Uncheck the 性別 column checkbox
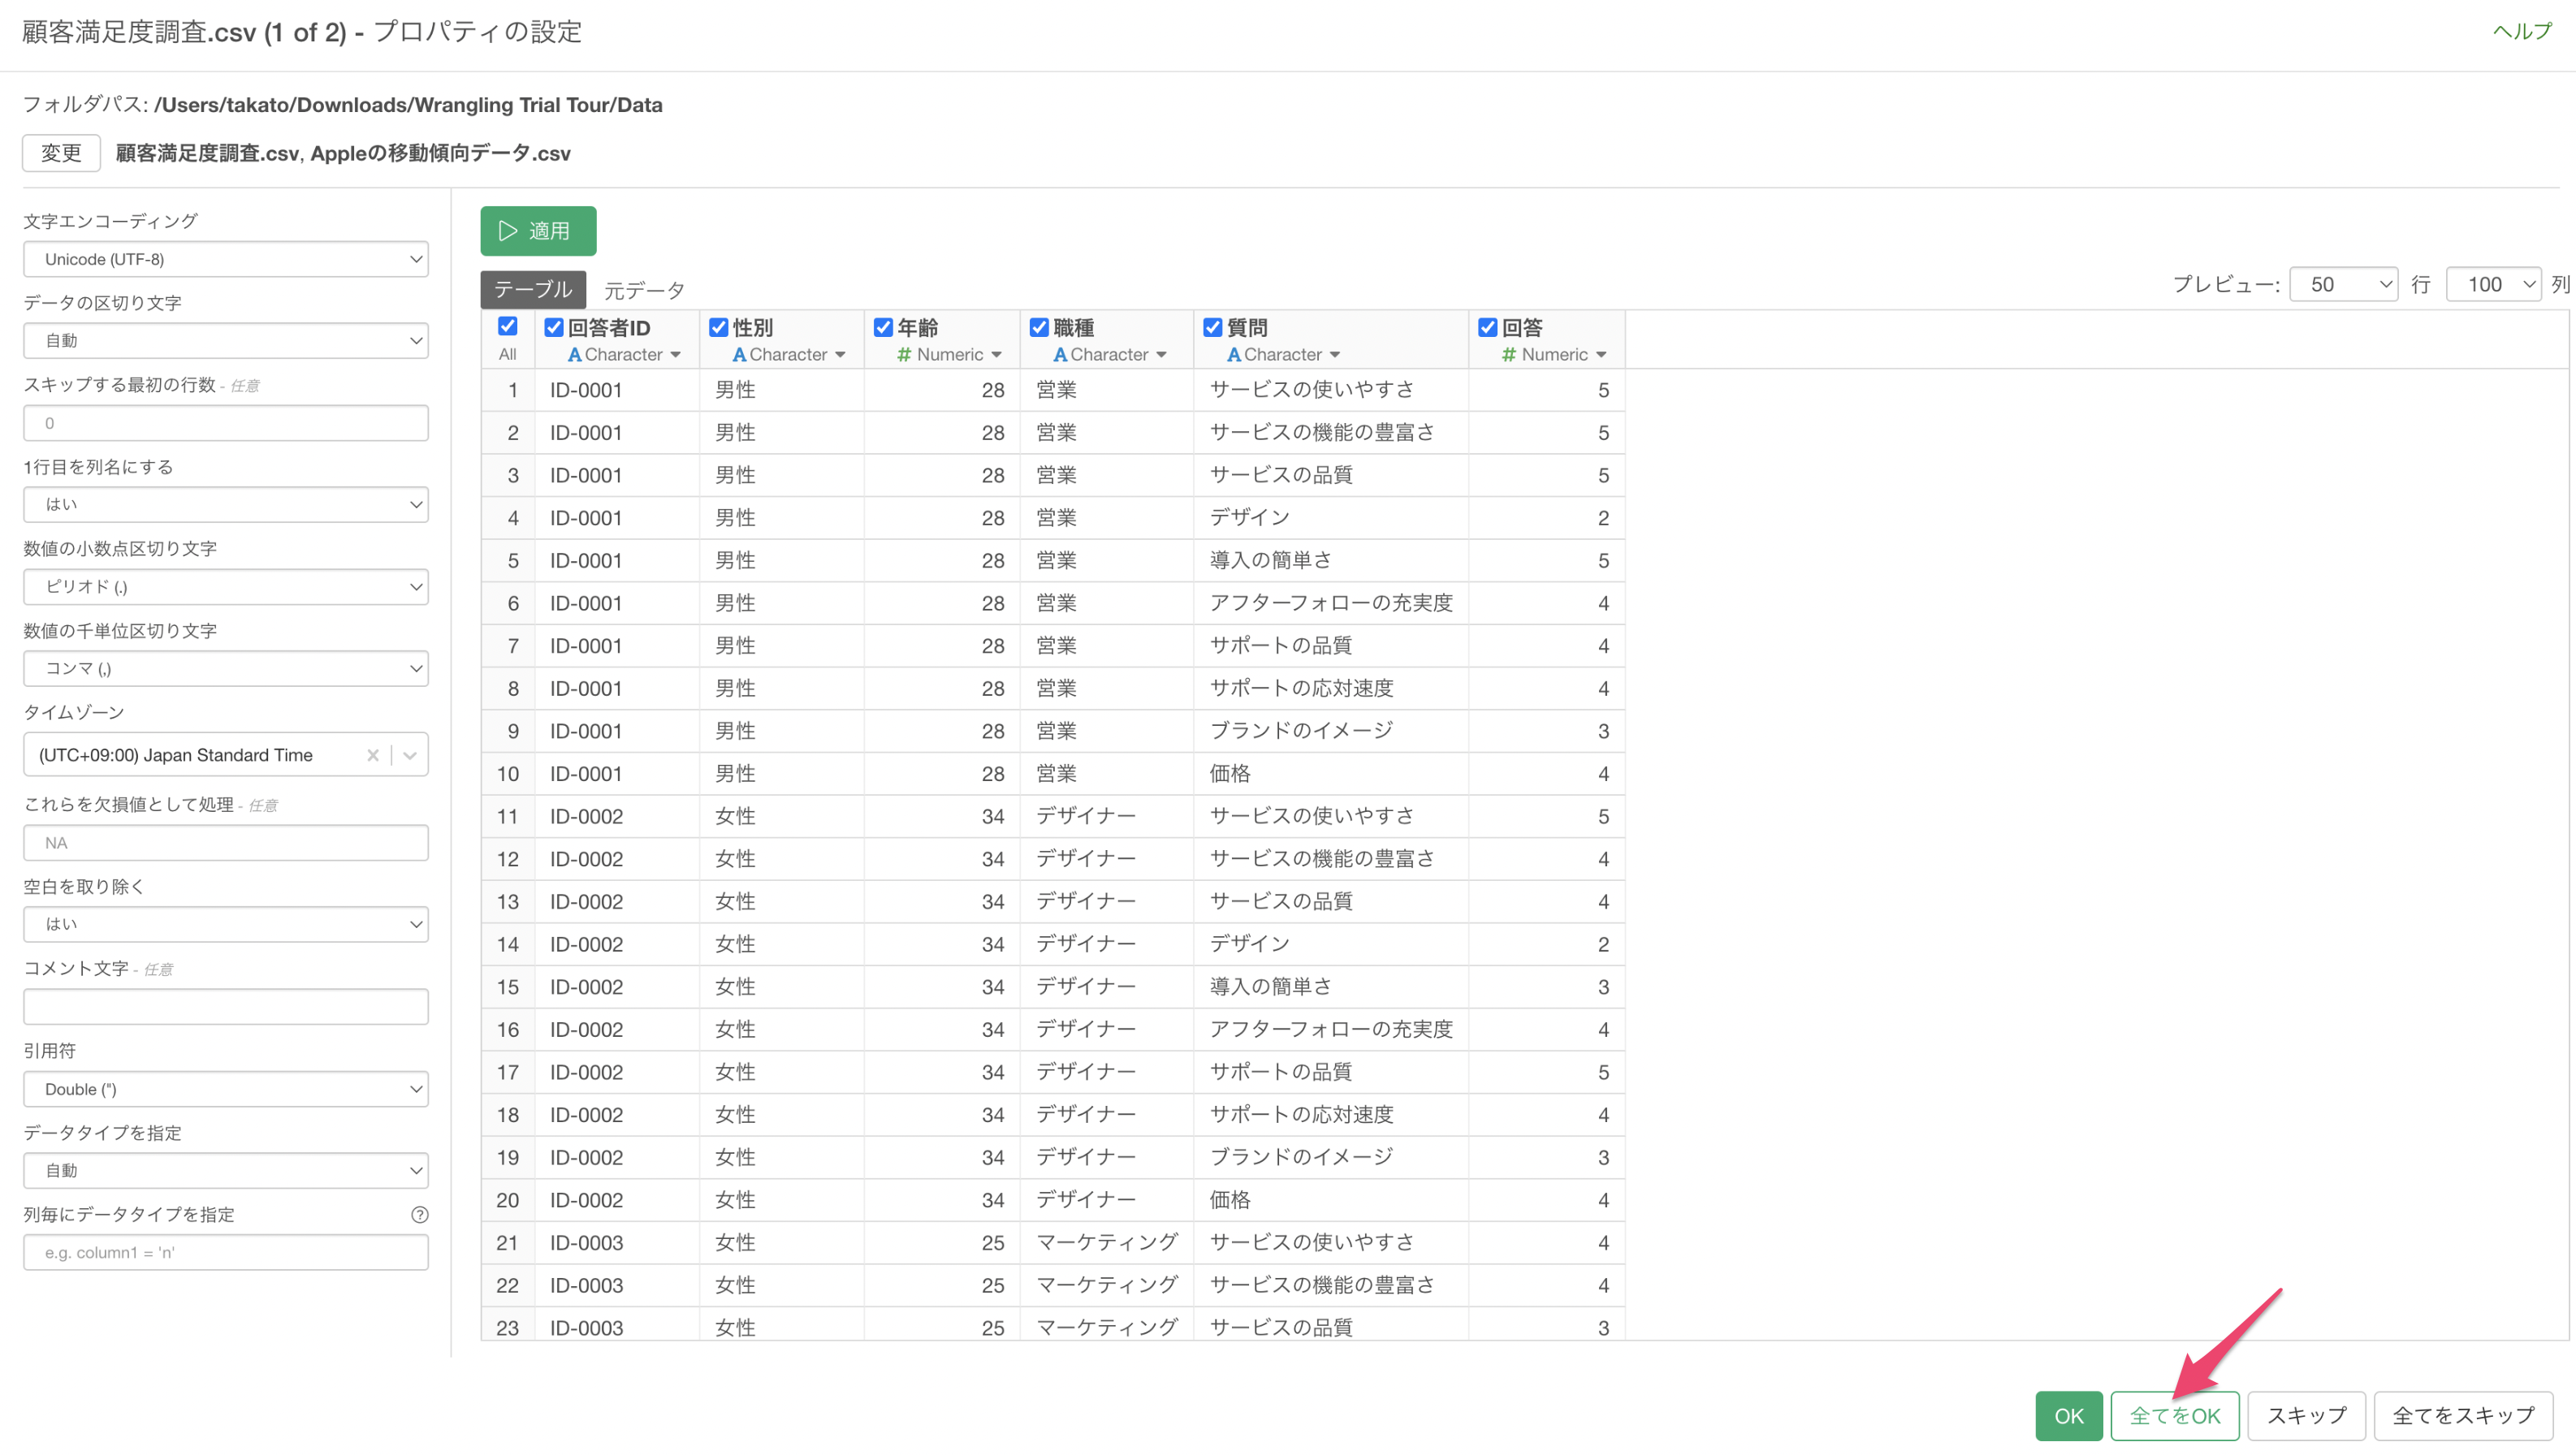The image size is (2576, 1455). click(x=719, y=327)
